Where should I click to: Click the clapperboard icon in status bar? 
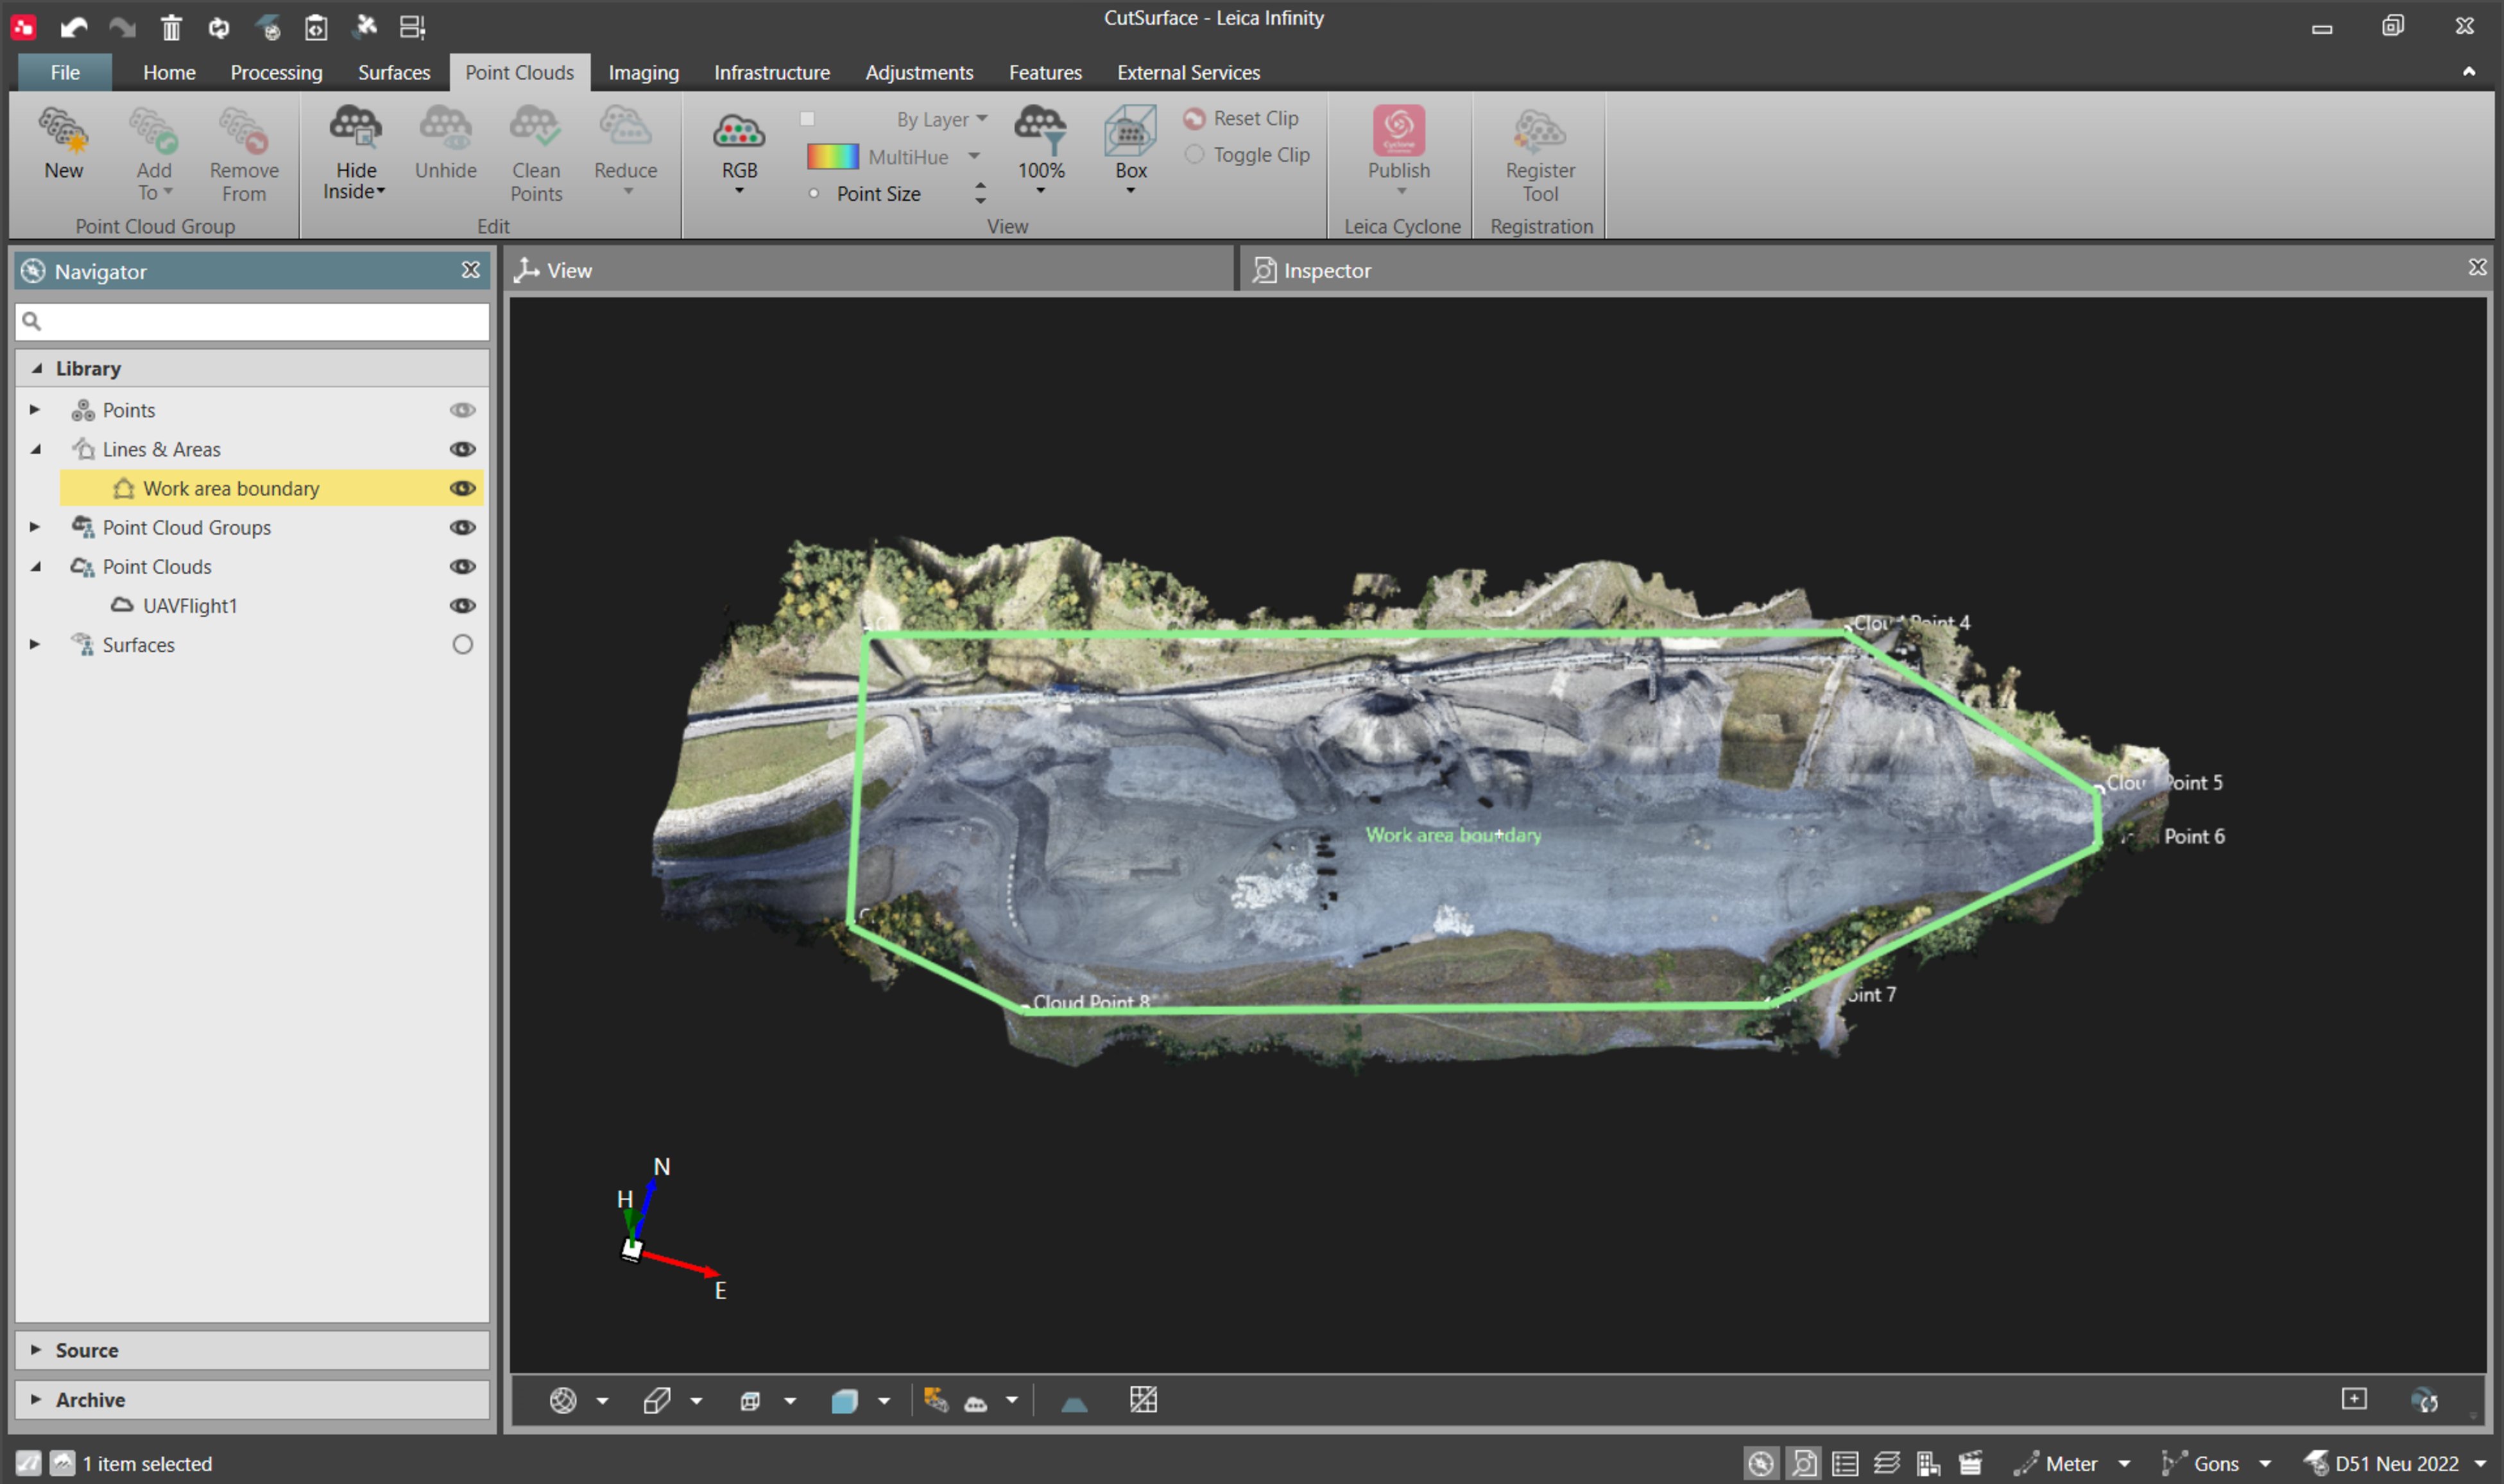coord(1970,1464)
